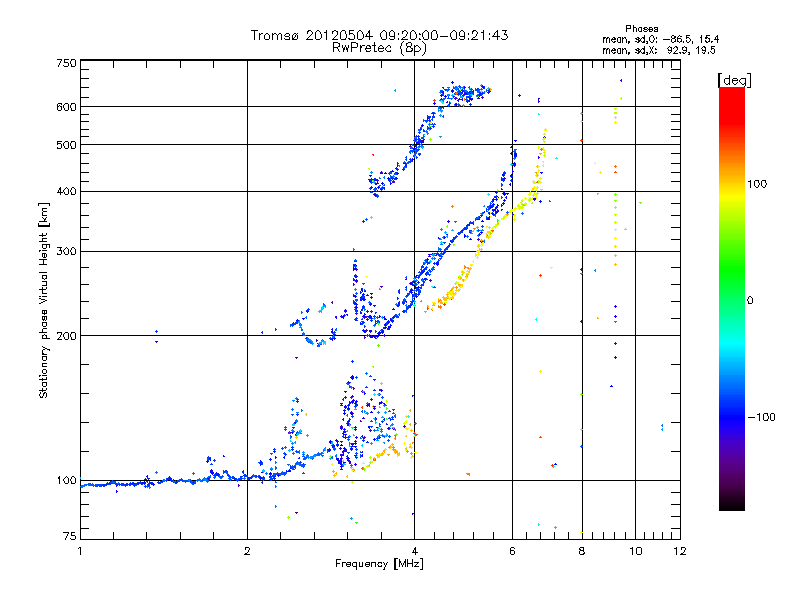Click the x-axis tick label '4'
The image size is (800, 600).
(x=414, y=551)
